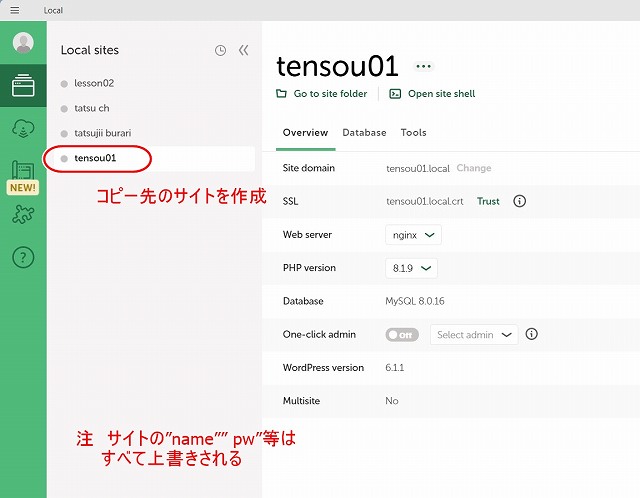Open the Local sites icon in sidebar
Screen dimensions: 640x498
[x=23, y=86]
